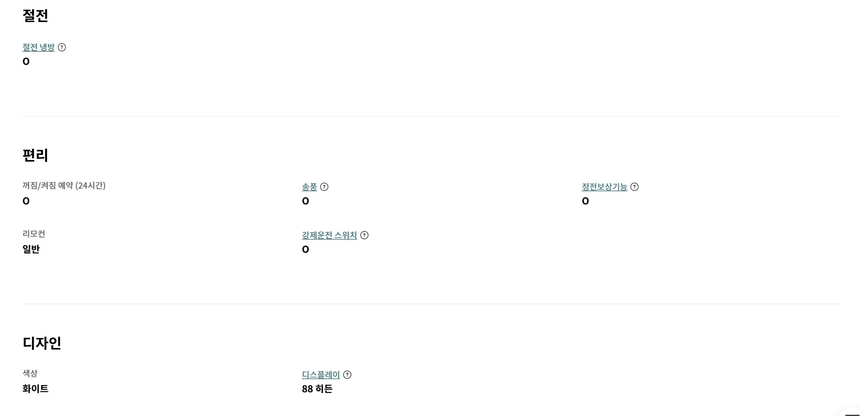Click the 리모컨 spec label
This screenshot has height=416, width=860.
click(34, 234)
